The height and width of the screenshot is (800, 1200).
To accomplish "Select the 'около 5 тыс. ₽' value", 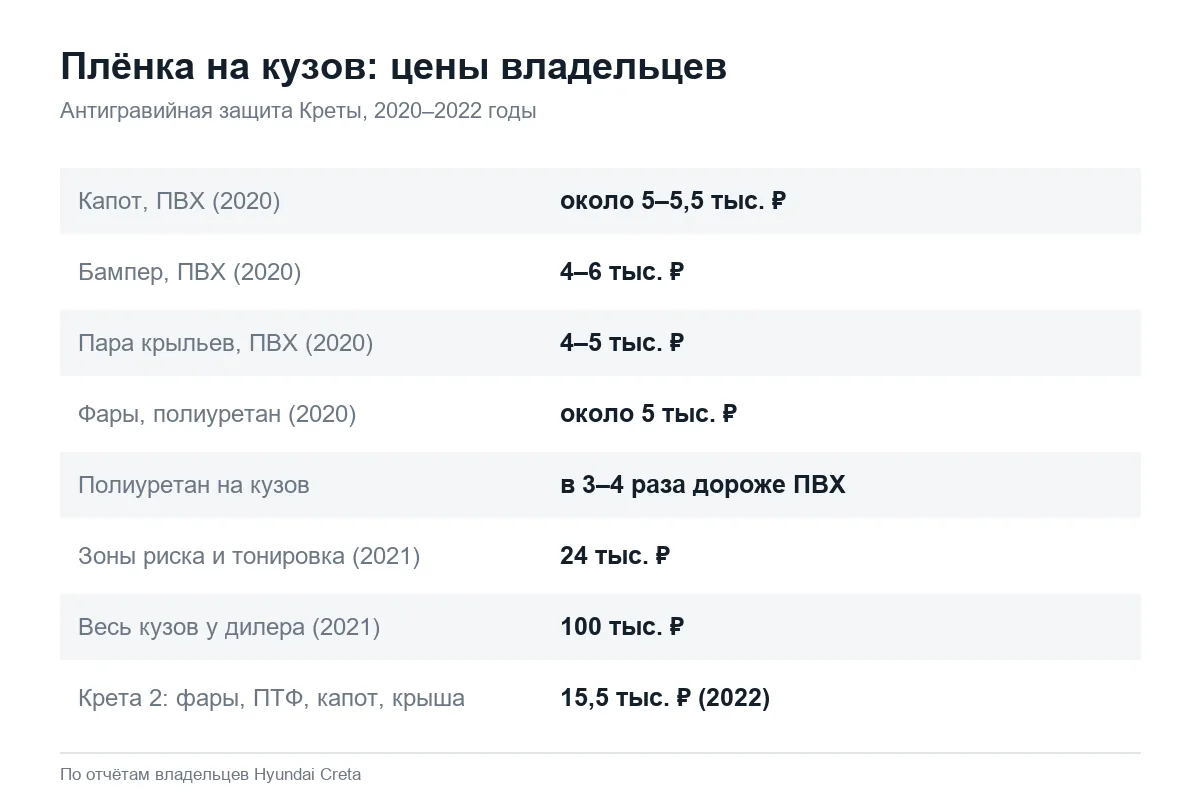I will (x=648, y=414).
